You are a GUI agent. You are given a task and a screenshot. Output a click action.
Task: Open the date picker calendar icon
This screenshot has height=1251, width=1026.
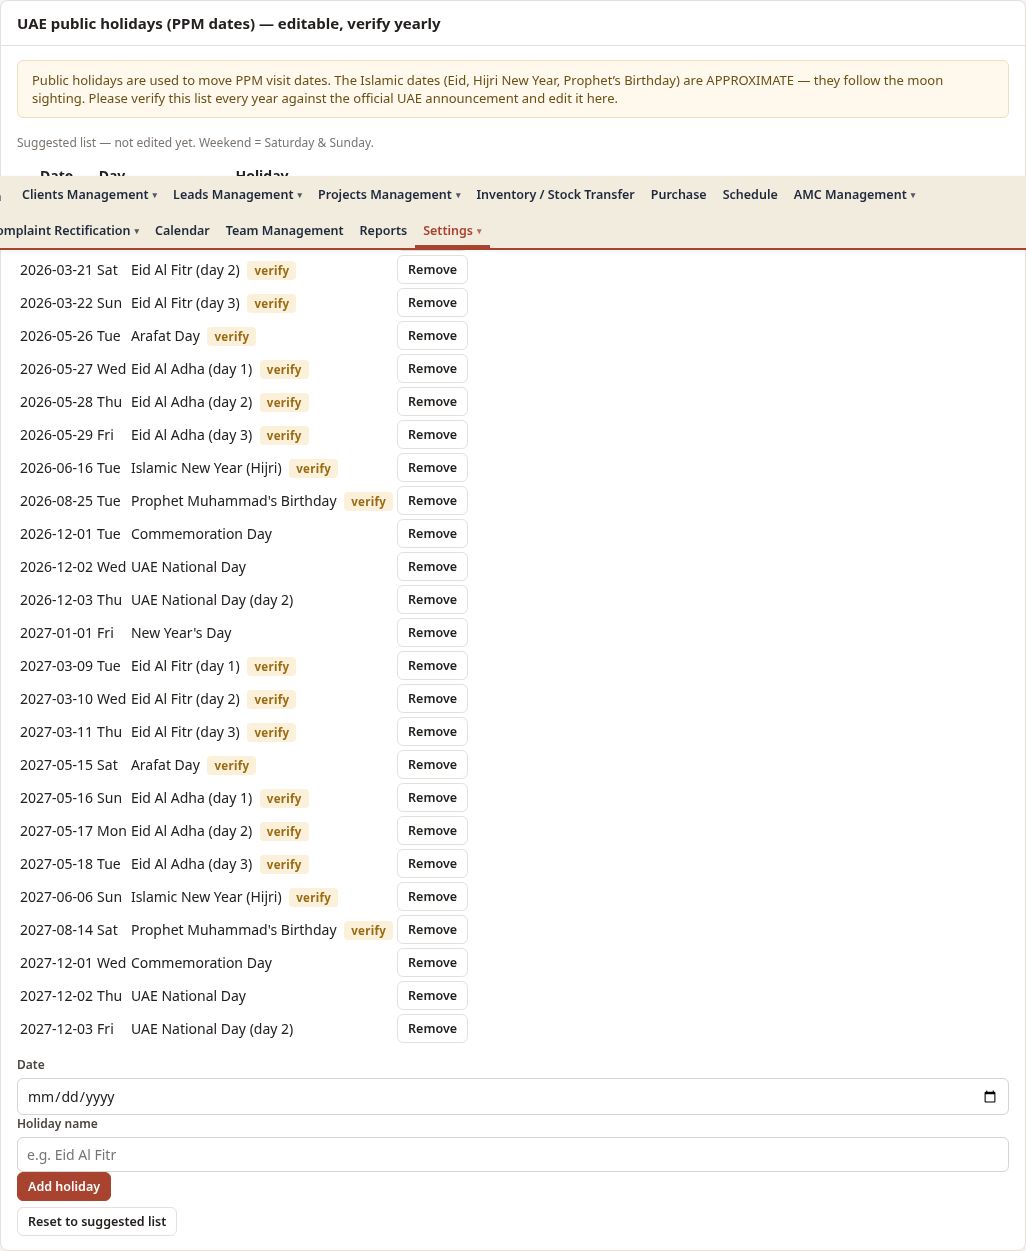[x=990, y=1097]
